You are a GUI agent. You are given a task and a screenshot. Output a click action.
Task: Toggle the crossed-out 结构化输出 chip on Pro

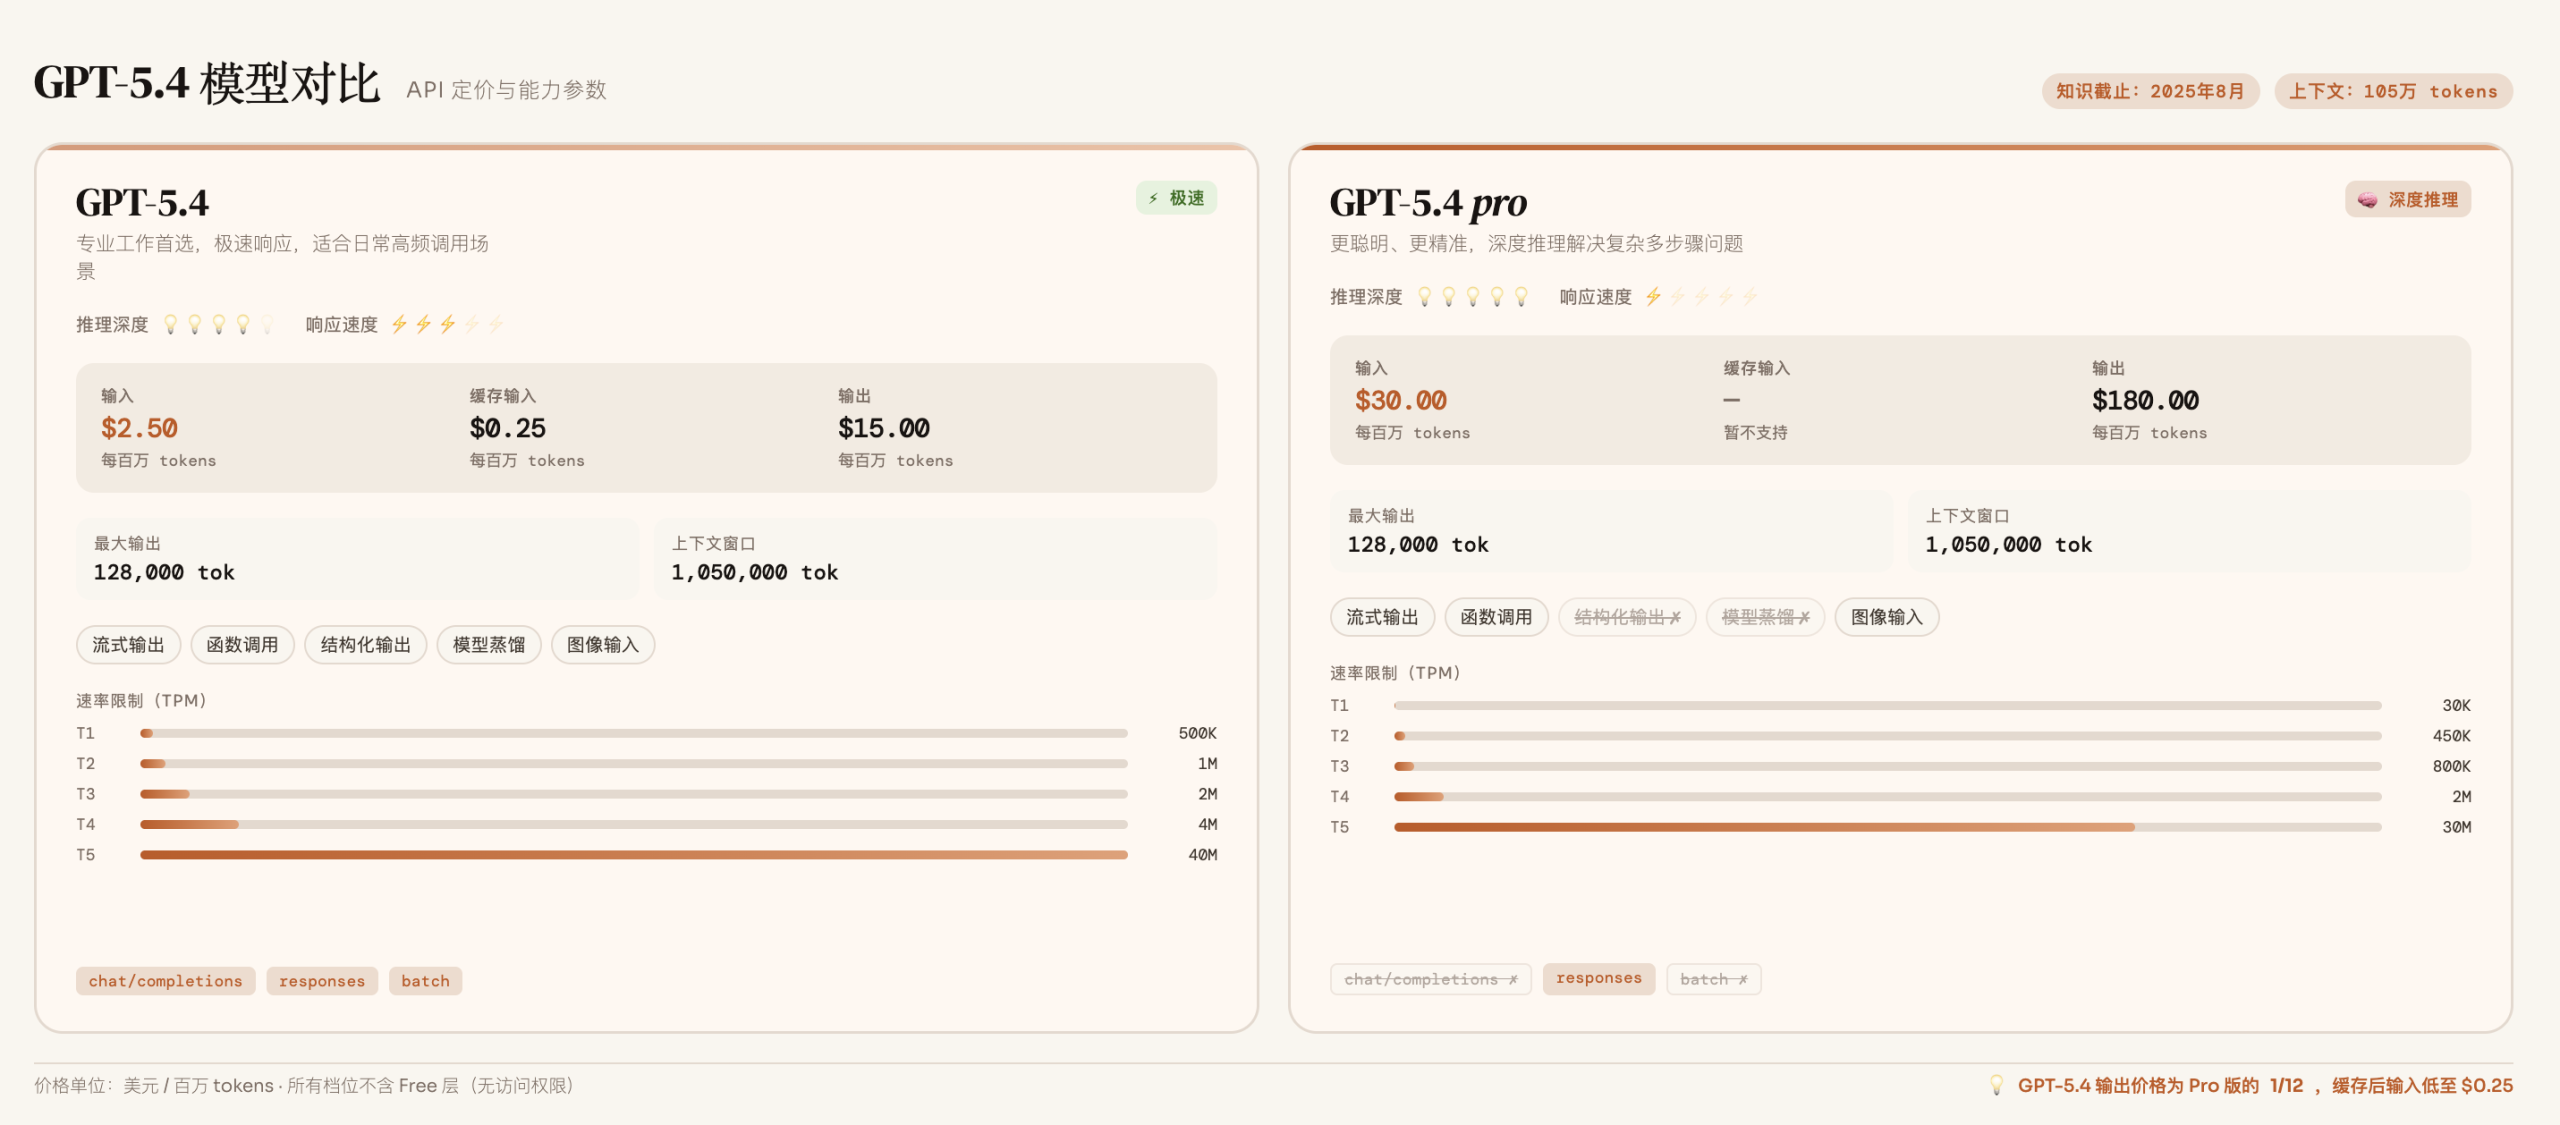point(1627,617)
